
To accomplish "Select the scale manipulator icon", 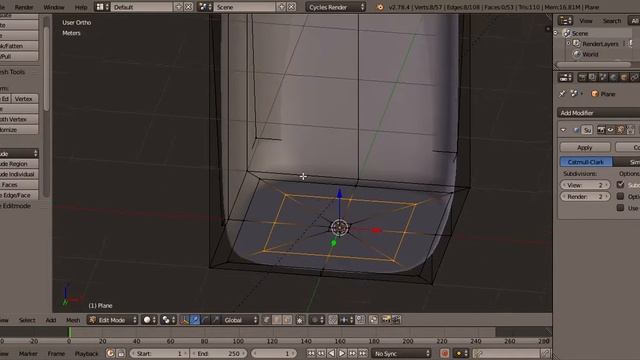I will 216,320.
